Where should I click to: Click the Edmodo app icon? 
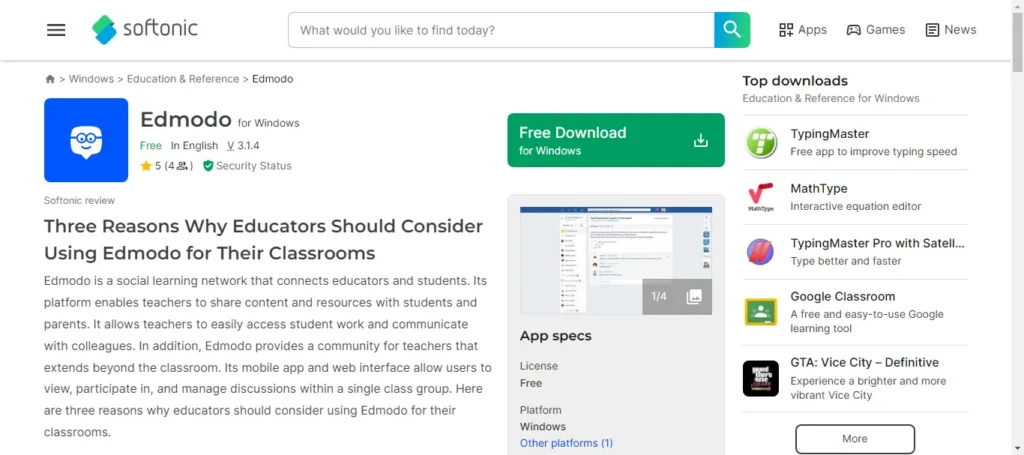coord(86,140)
